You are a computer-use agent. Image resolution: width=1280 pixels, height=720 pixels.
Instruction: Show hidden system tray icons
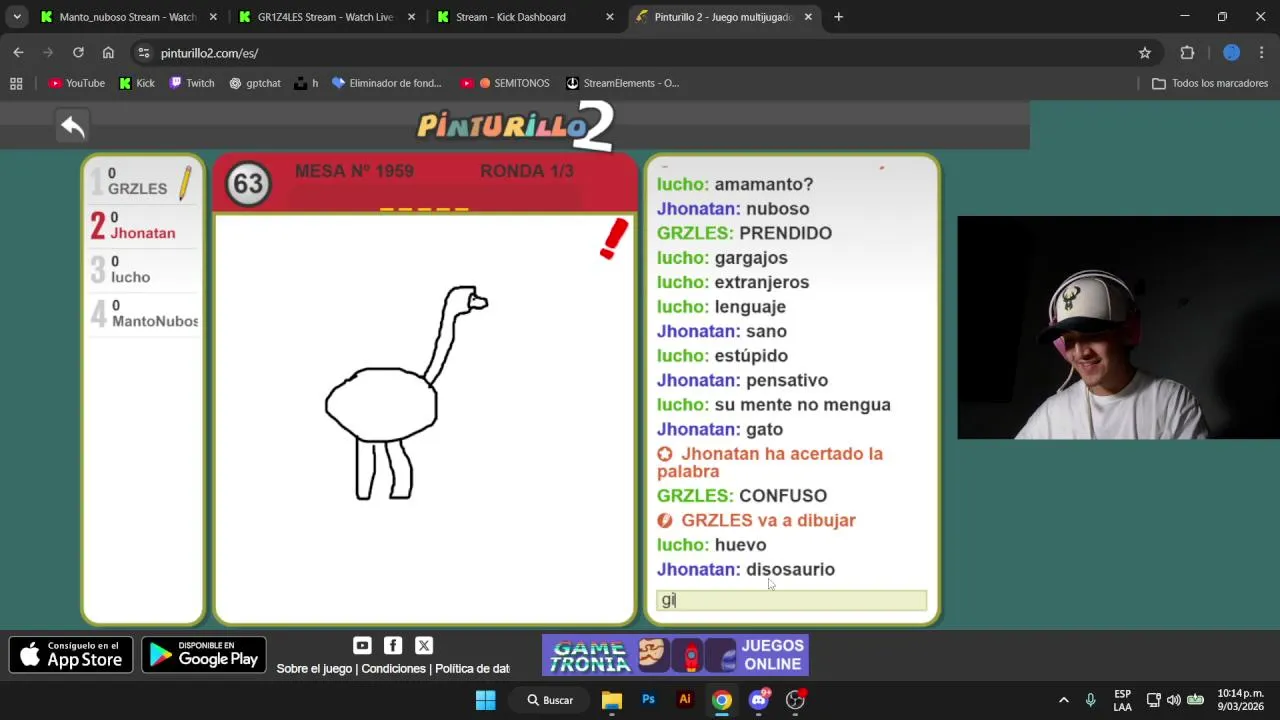point(1063,700)
